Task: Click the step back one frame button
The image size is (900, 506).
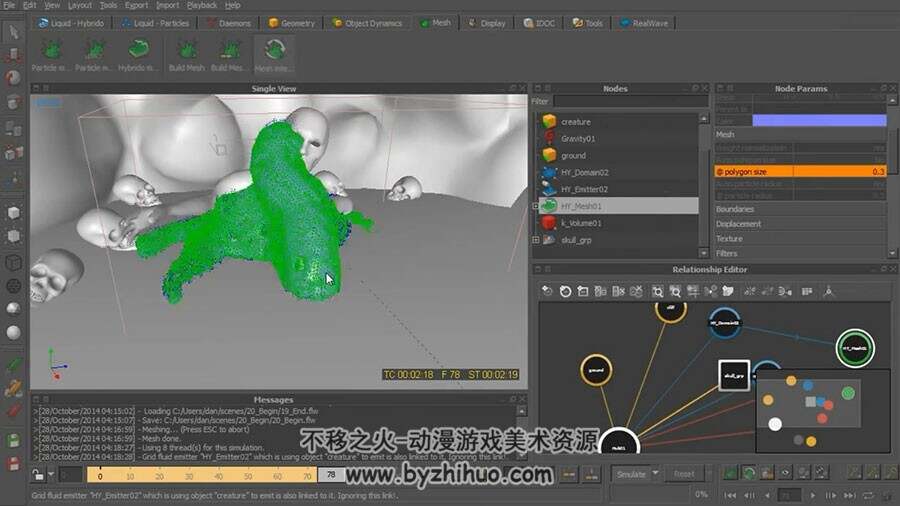Action: (750, 495)
